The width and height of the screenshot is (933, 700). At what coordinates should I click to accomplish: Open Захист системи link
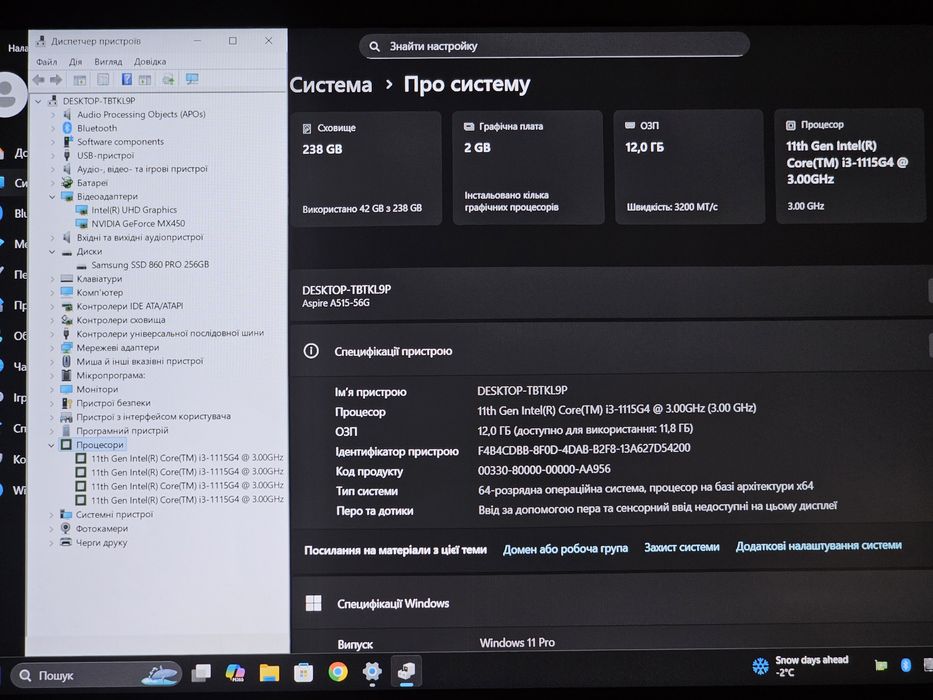pyautogui.click(x=682, y=547)
